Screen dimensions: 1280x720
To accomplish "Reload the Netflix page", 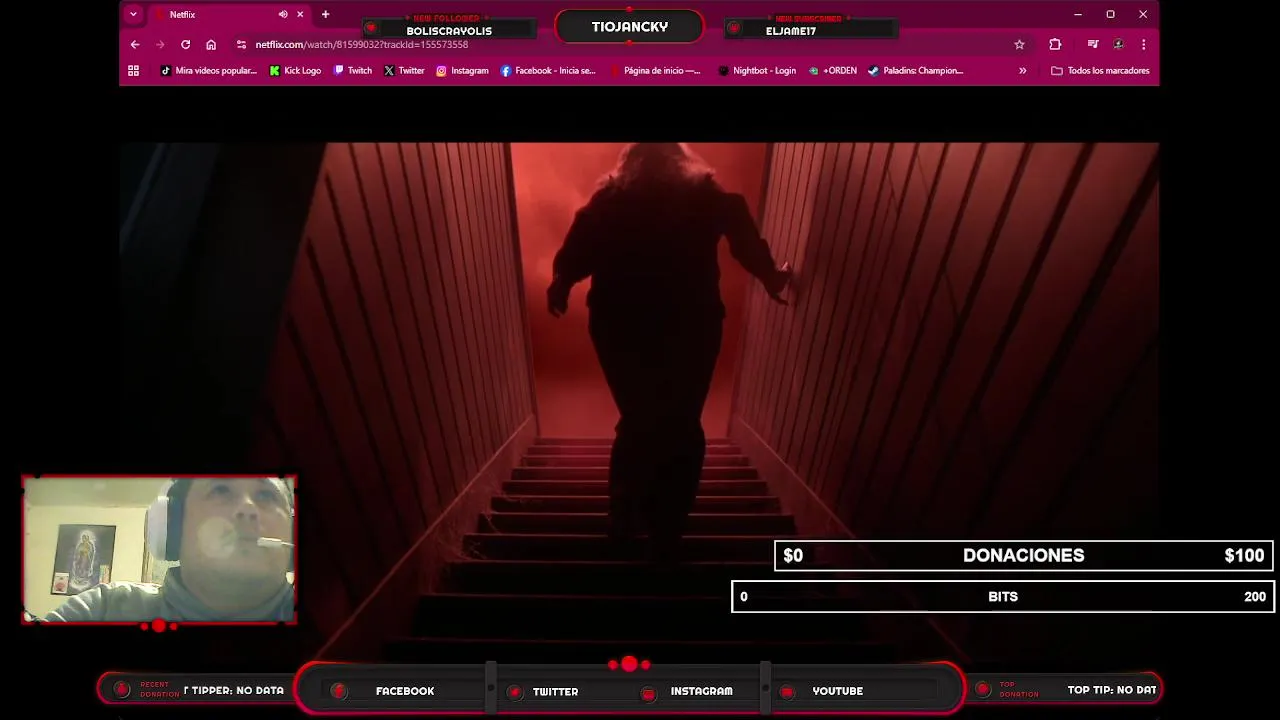I will tap(185, 44).
